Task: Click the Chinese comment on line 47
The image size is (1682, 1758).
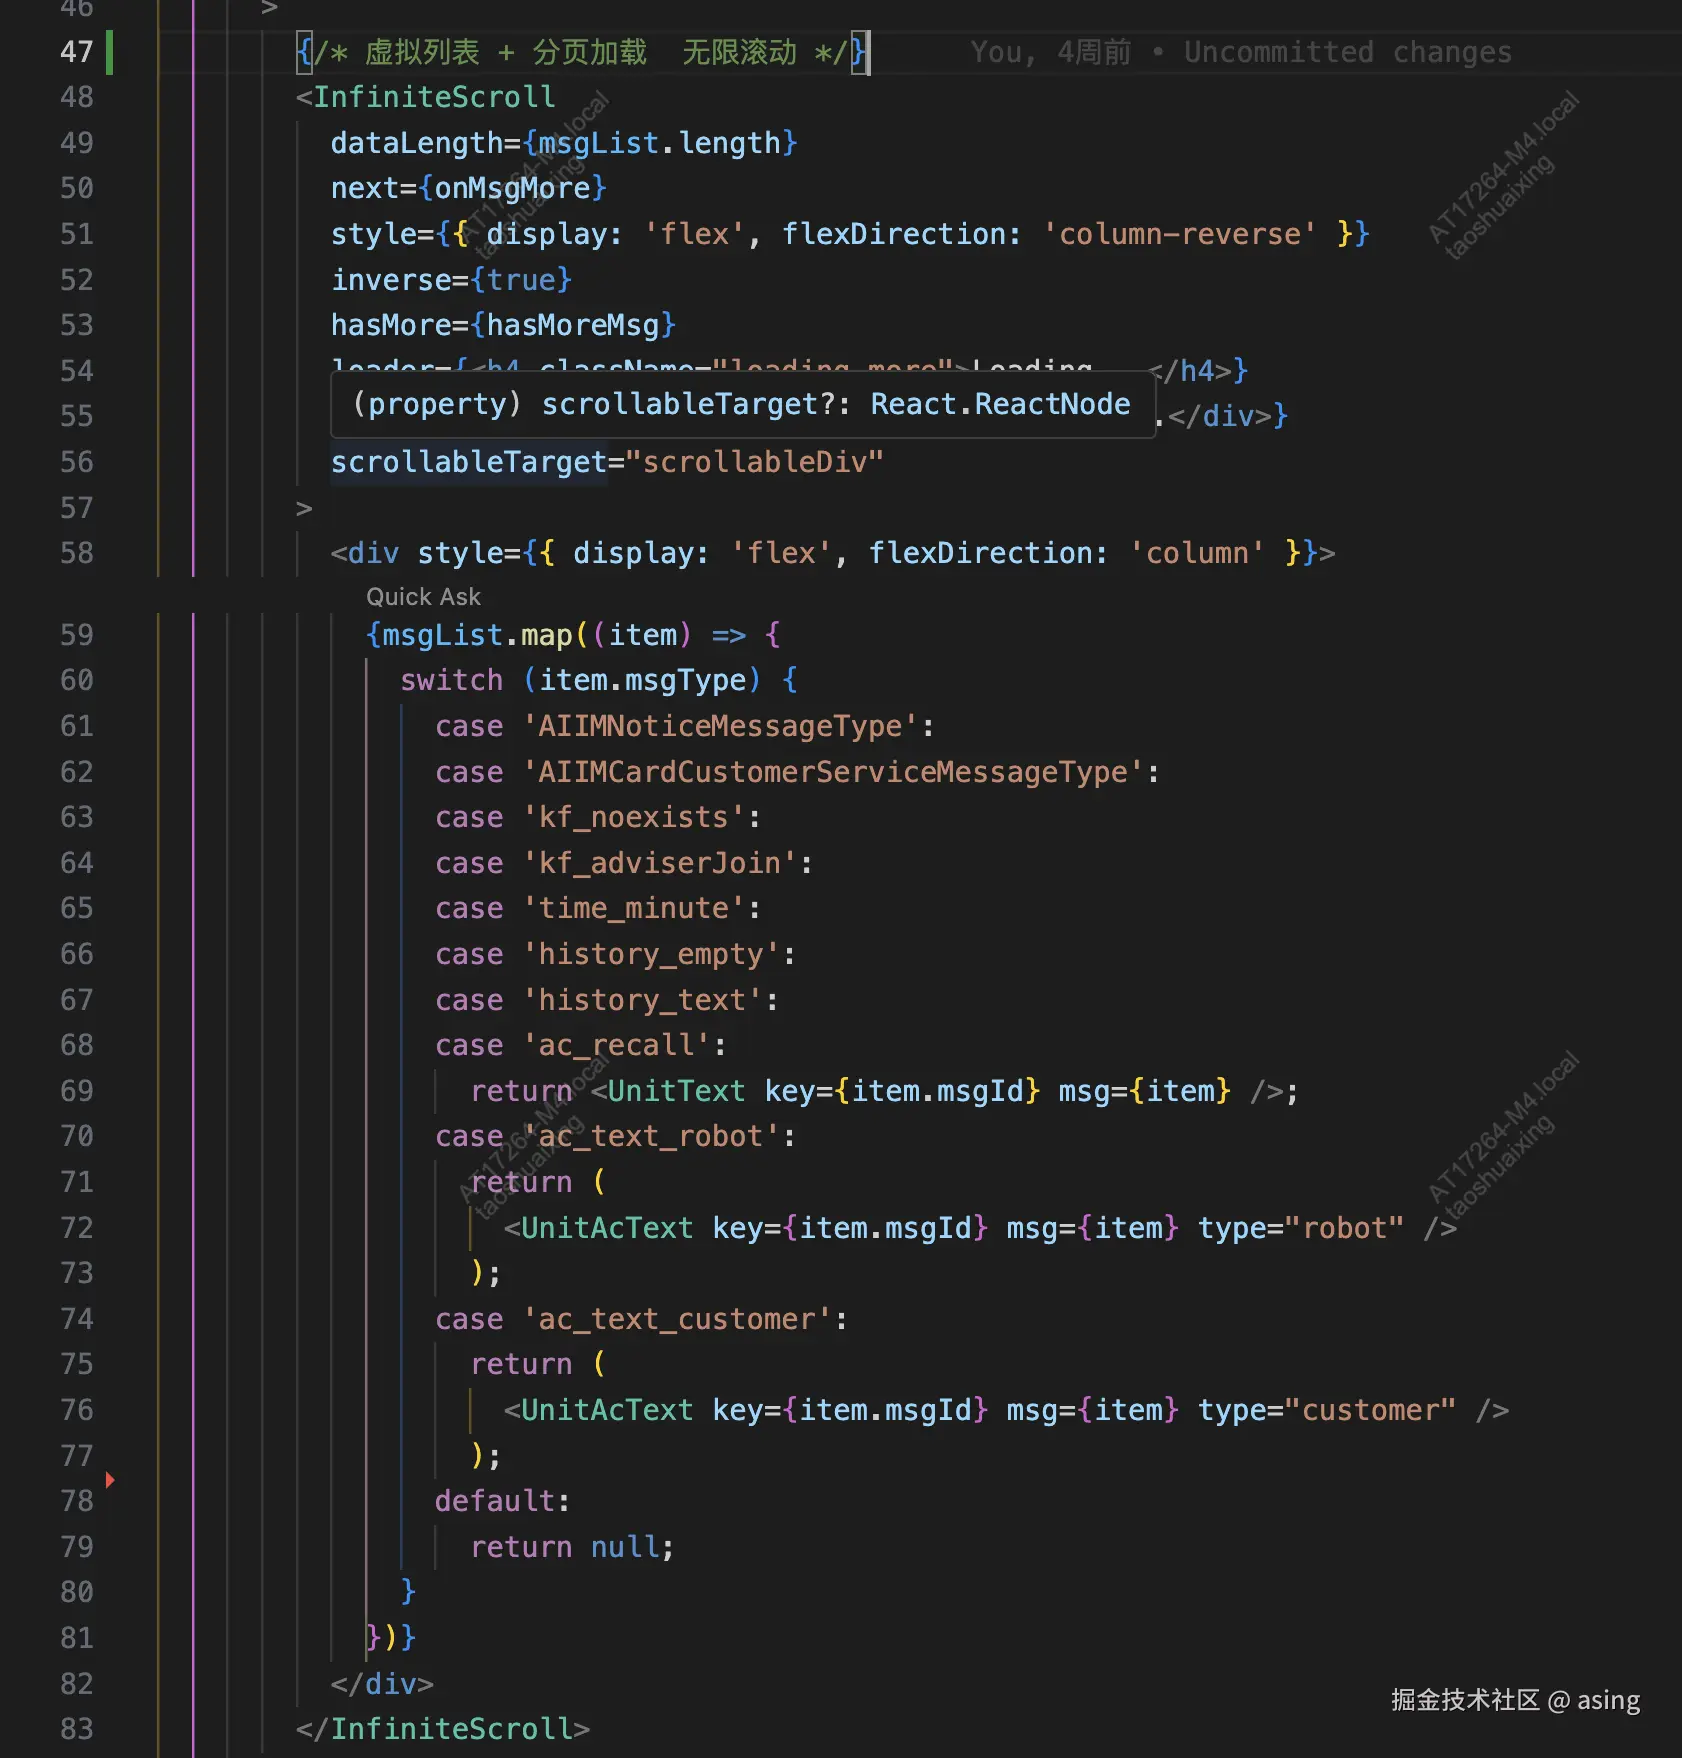Action: pyautogui.click(x=581, y=52)
